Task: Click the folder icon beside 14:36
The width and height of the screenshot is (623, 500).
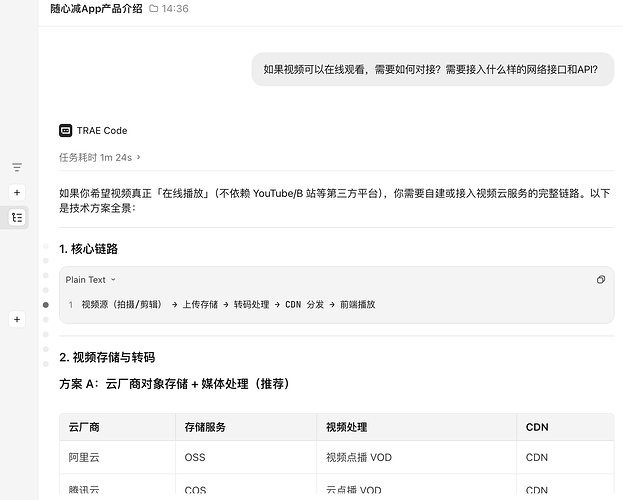Action: pos(153,8)
